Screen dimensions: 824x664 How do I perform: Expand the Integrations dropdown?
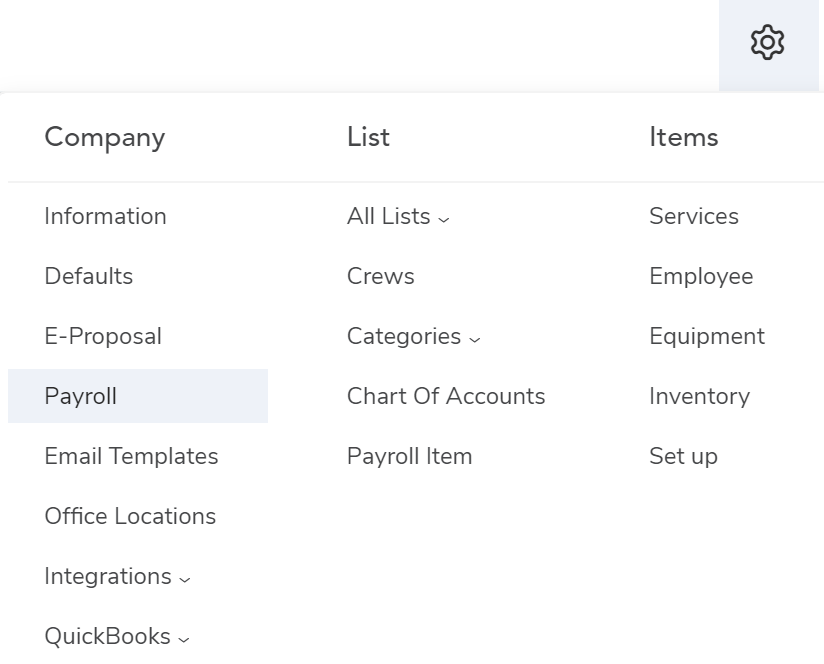pos(117,577)
